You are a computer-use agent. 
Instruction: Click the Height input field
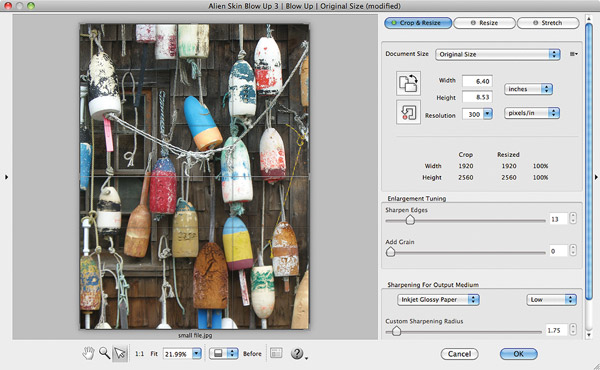click(477, 97)
